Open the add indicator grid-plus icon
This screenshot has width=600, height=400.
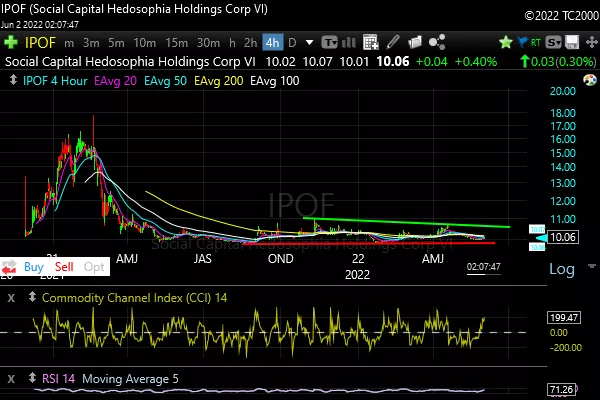(x=370, y=42)
